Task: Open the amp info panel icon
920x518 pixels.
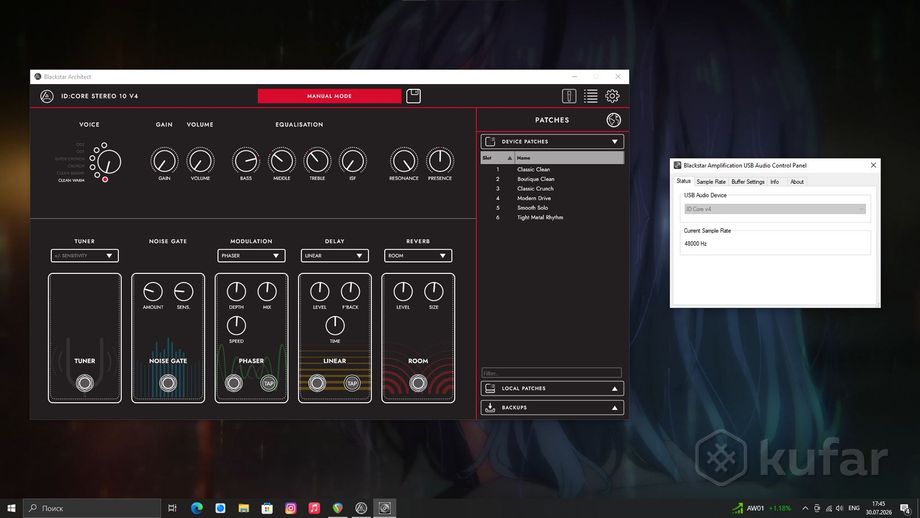Action: click(x=569, y=96)
